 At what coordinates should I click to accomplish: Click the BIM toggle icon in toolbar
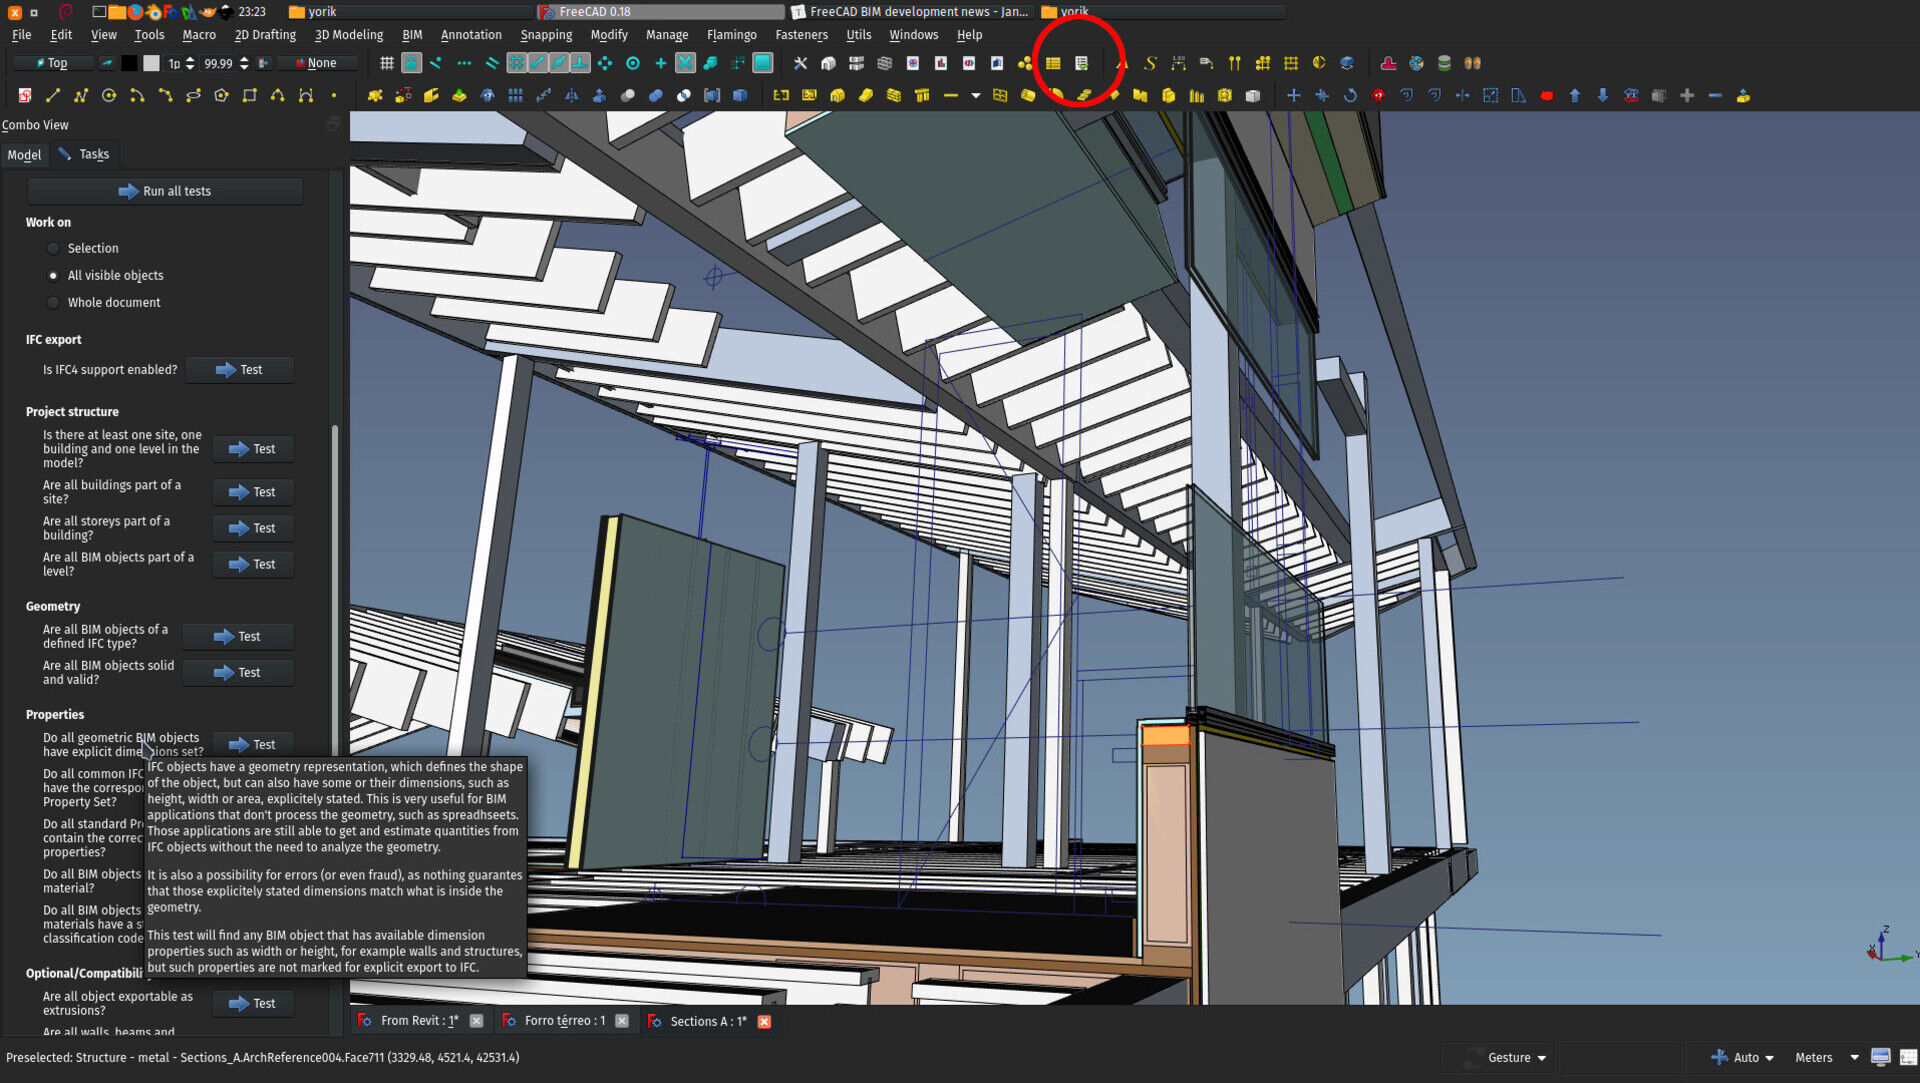click(1081, 62)
